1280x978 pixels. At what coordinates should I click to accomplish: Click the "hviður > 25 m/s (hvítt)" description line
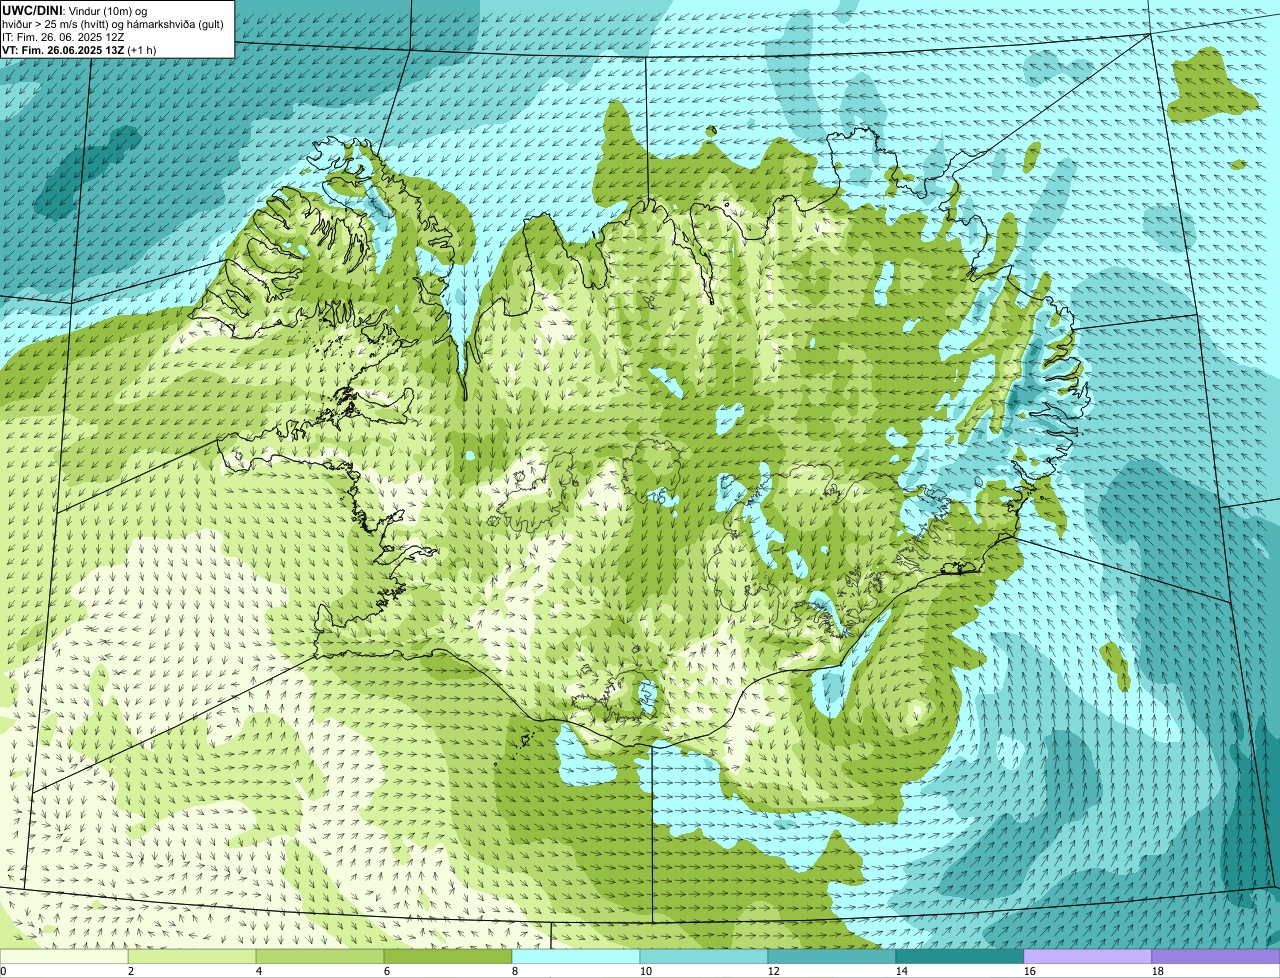click(x=57, y=24)
